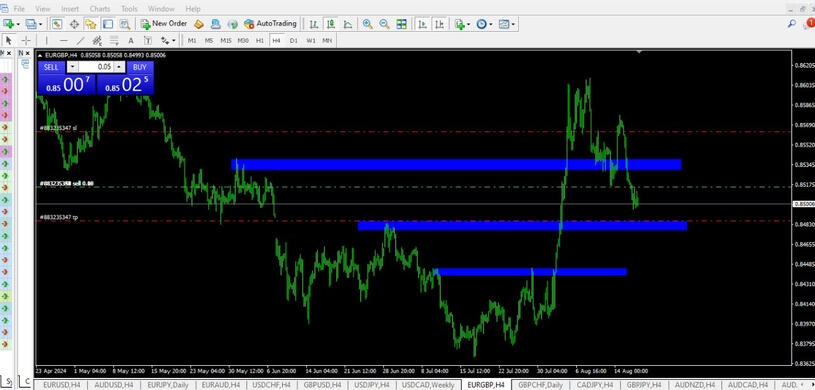This screenshot has height=390, width=815.
Task: Toggle the Terminal panel icon
Action: coord(108,24)
